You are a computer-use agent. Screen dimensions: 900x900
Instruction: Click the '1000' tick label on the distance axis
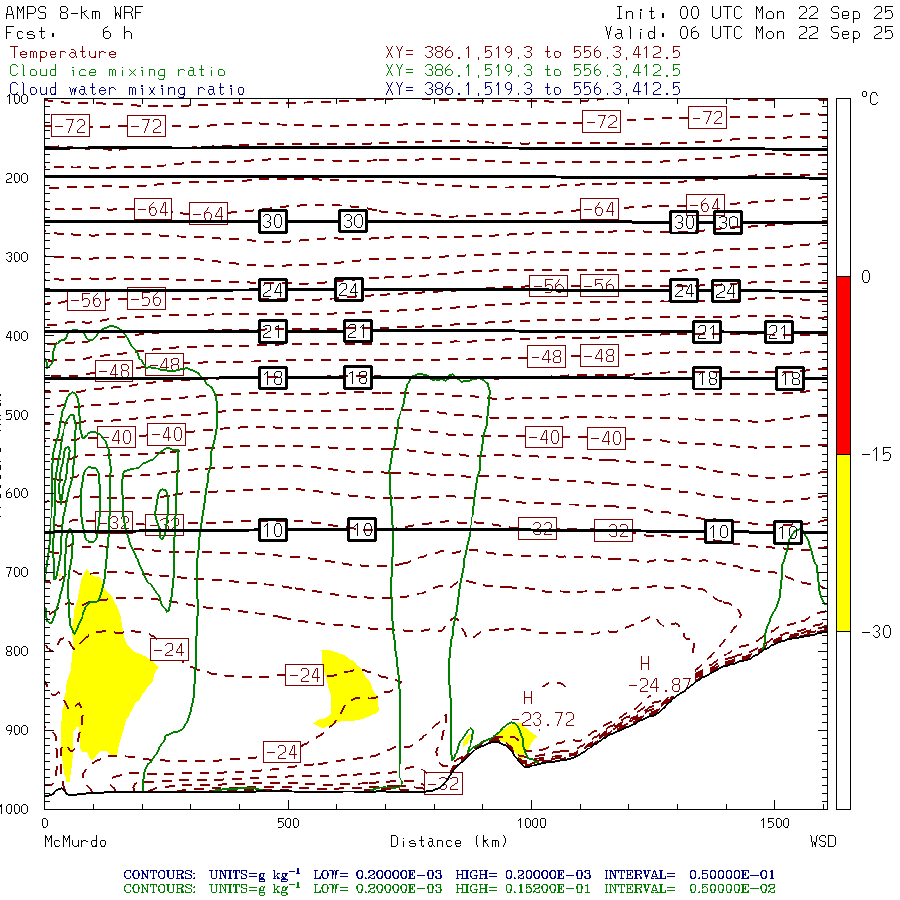tap(532, 823)
